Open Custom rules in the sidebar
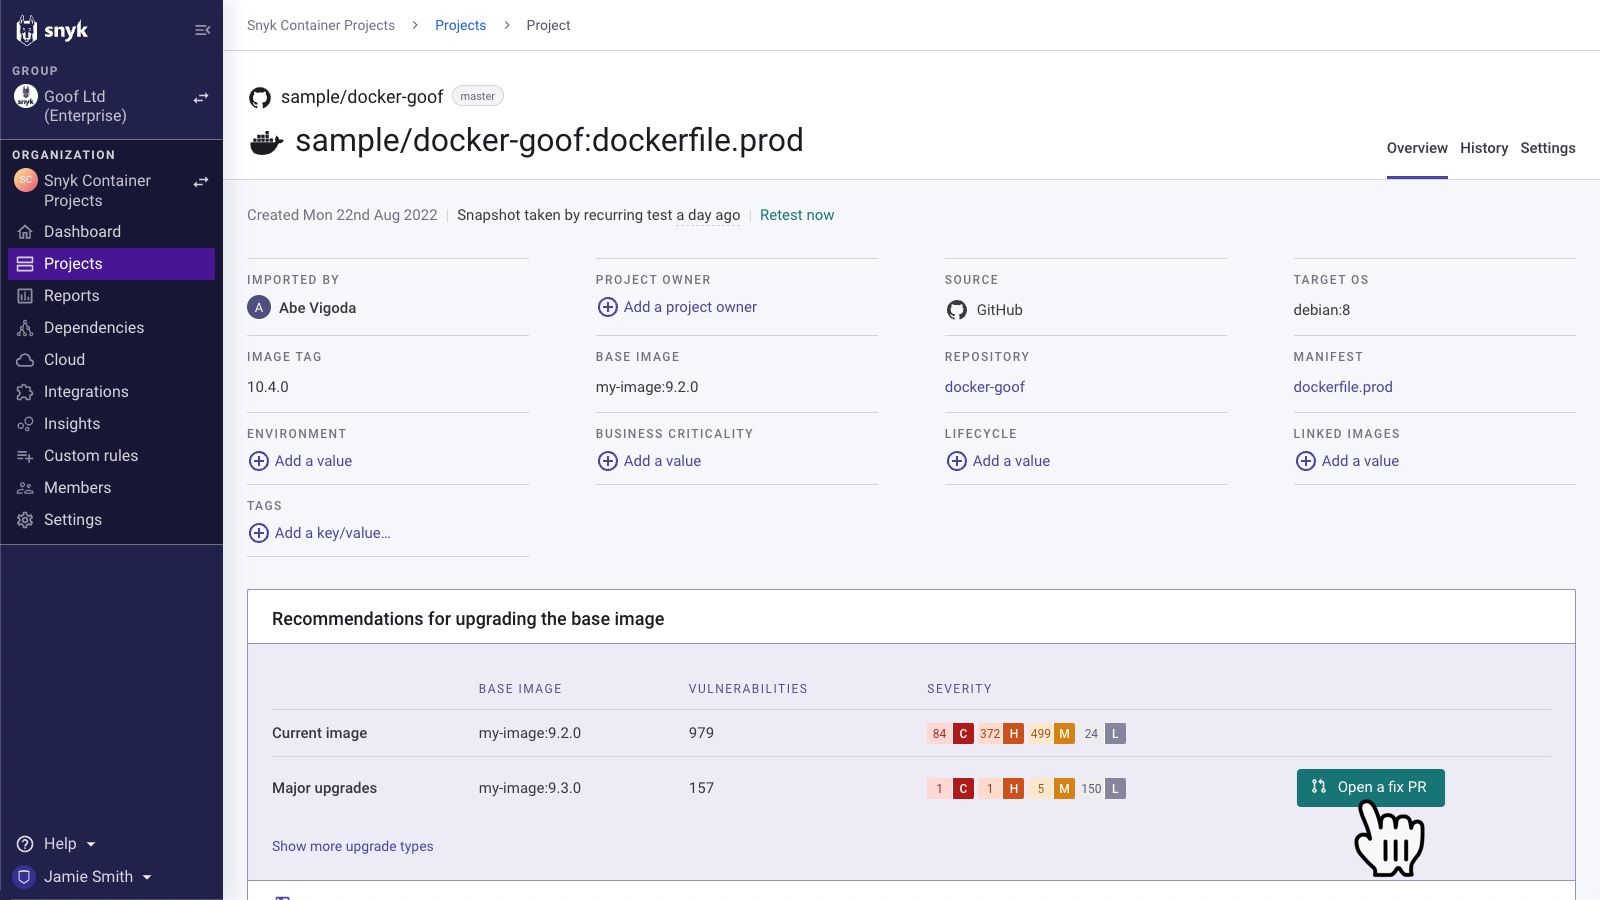 pos(90,456)
